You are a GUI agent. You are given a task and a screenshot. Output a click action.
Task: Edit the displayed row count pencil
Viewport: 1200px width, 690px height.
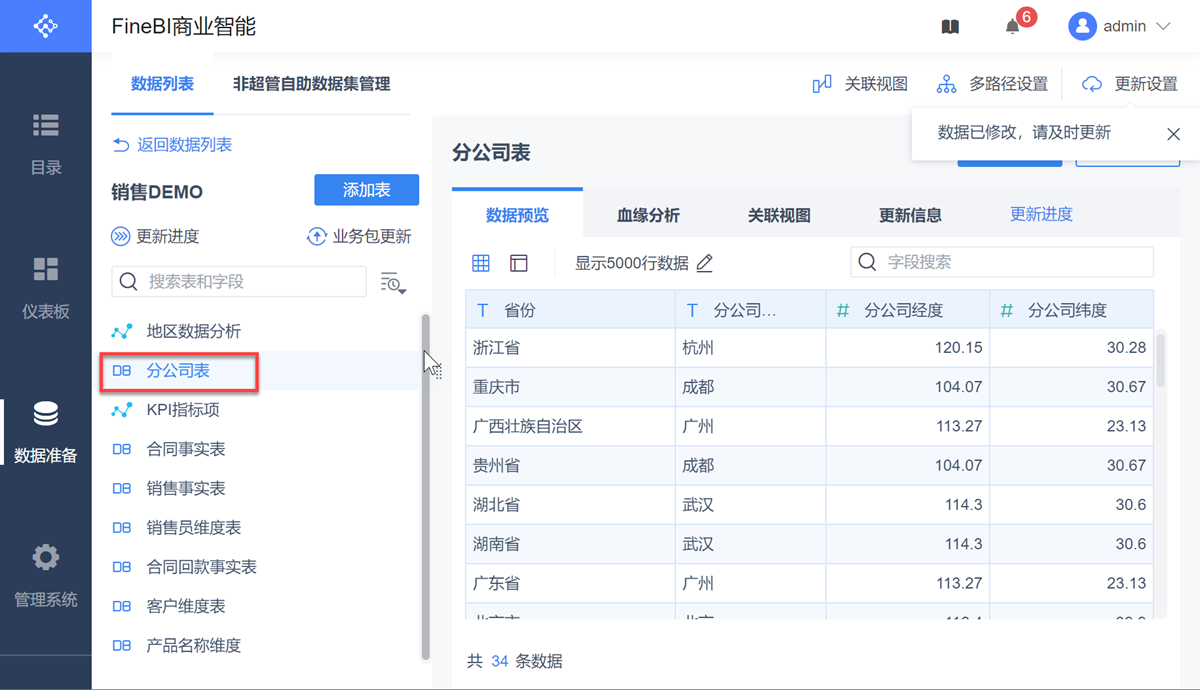pos(705,263)
